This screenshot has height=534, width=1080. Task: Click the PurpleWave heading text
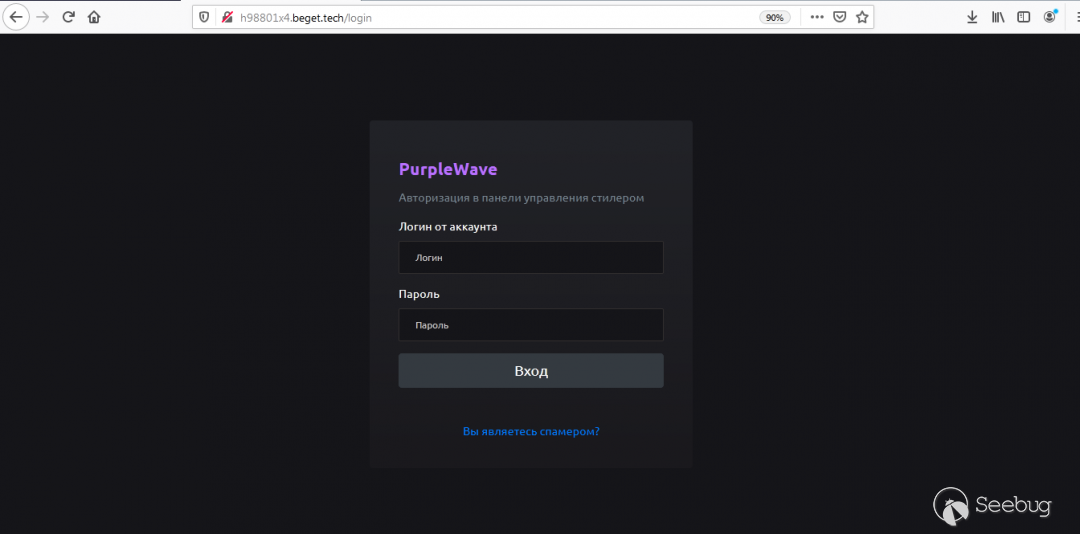coord(448,170)
